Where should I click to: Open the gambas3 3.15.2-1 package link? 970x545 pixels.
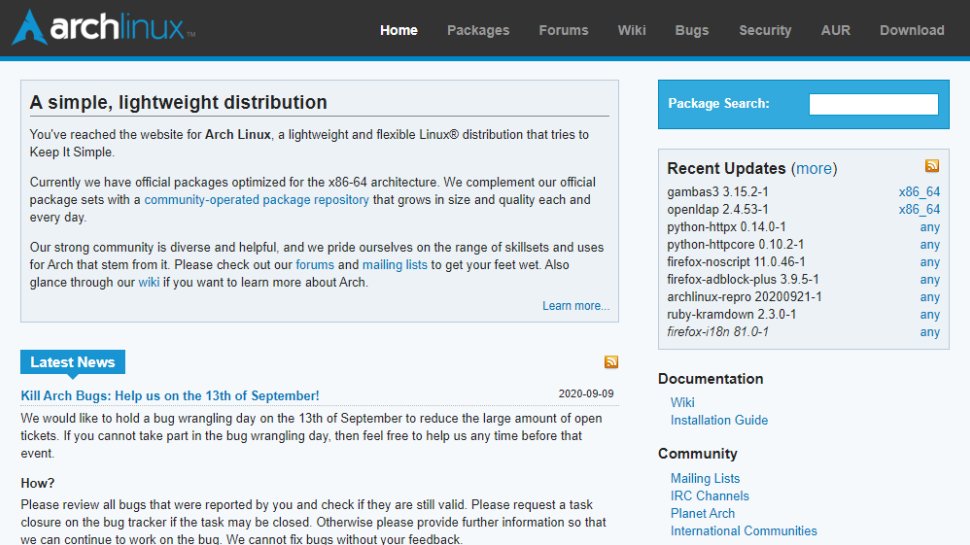coord(718,192)
